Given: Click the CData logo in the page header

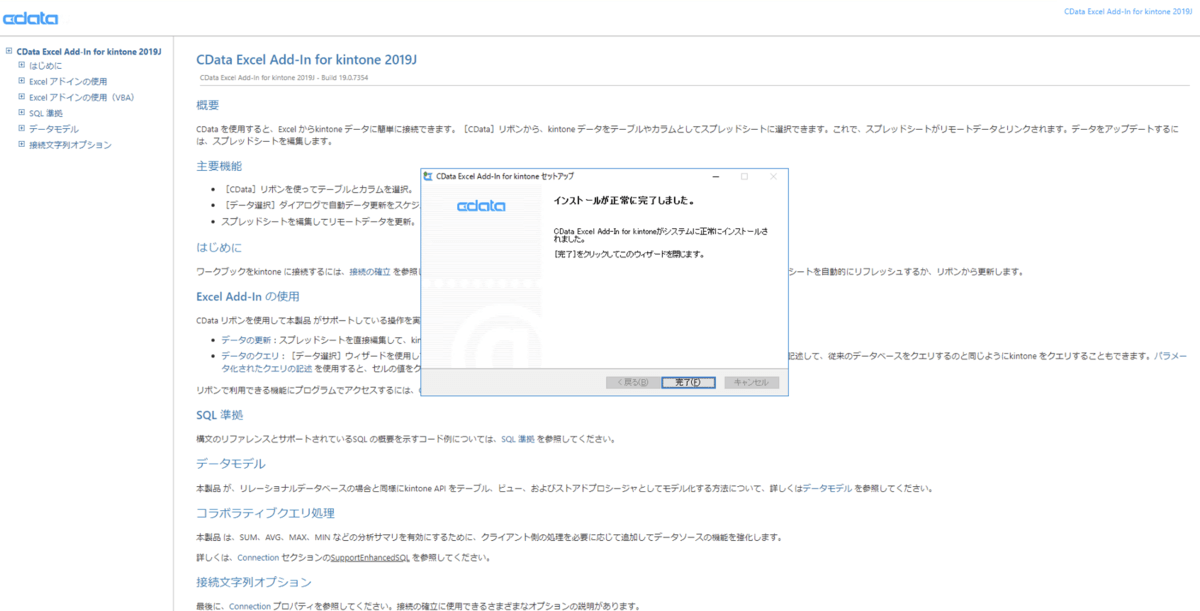Looking at the screenshot, I should (x=30, y=18).
